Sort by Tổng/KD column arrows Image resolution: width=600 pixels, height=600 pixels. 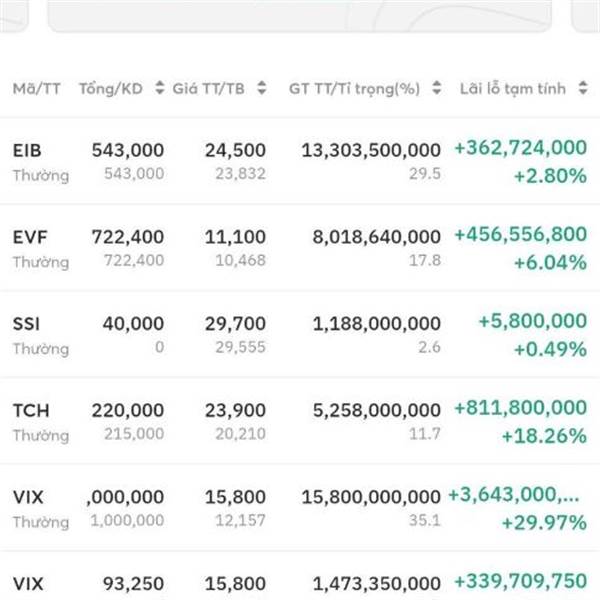click(160, 88)
